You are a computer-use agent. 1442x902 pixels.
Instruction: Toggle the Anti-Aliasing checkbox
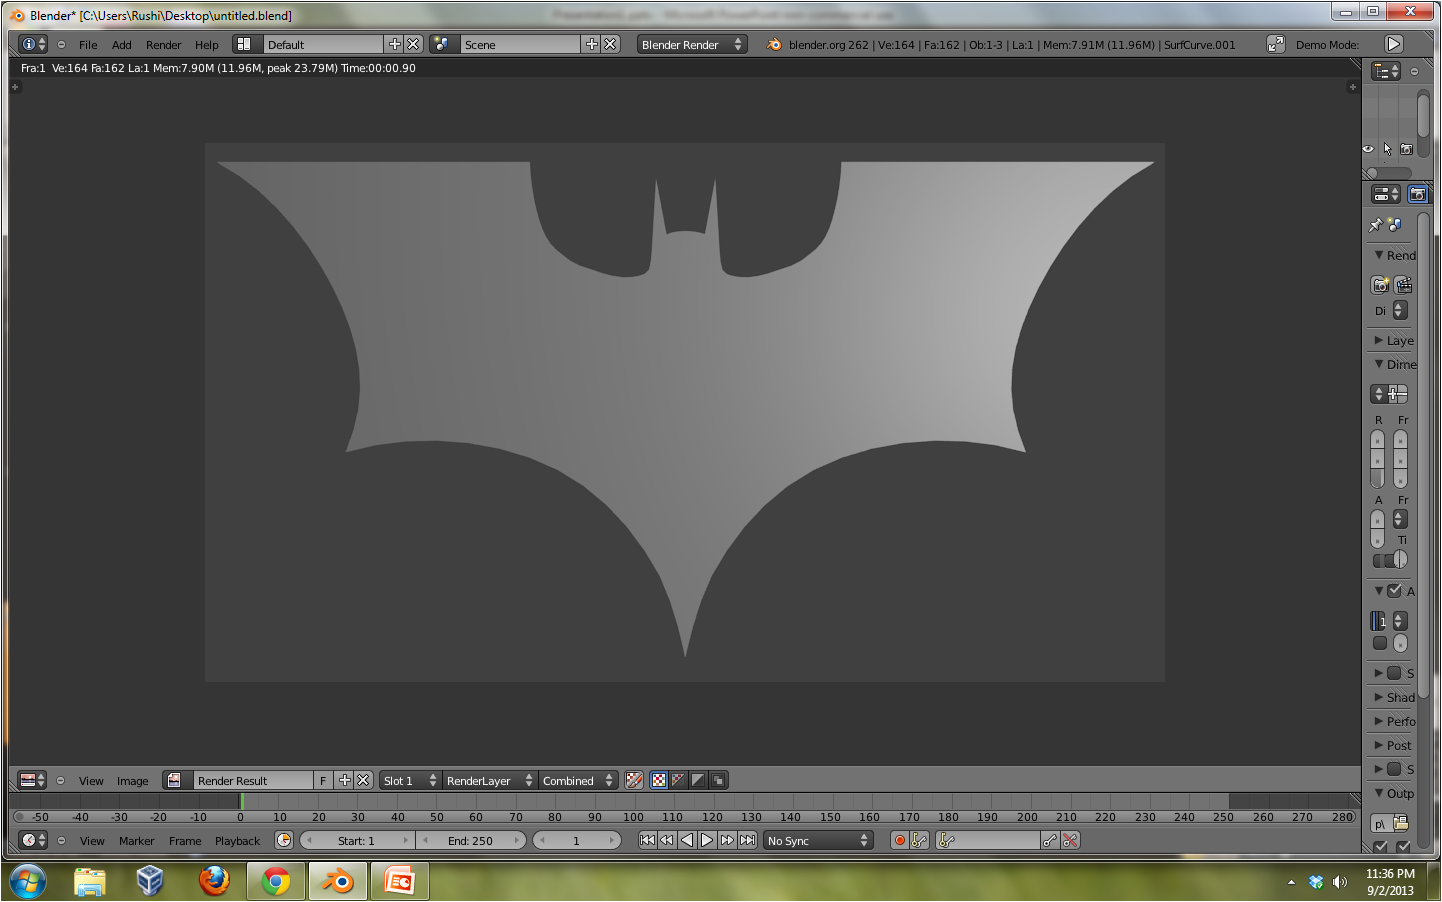tap(1394, 591)
